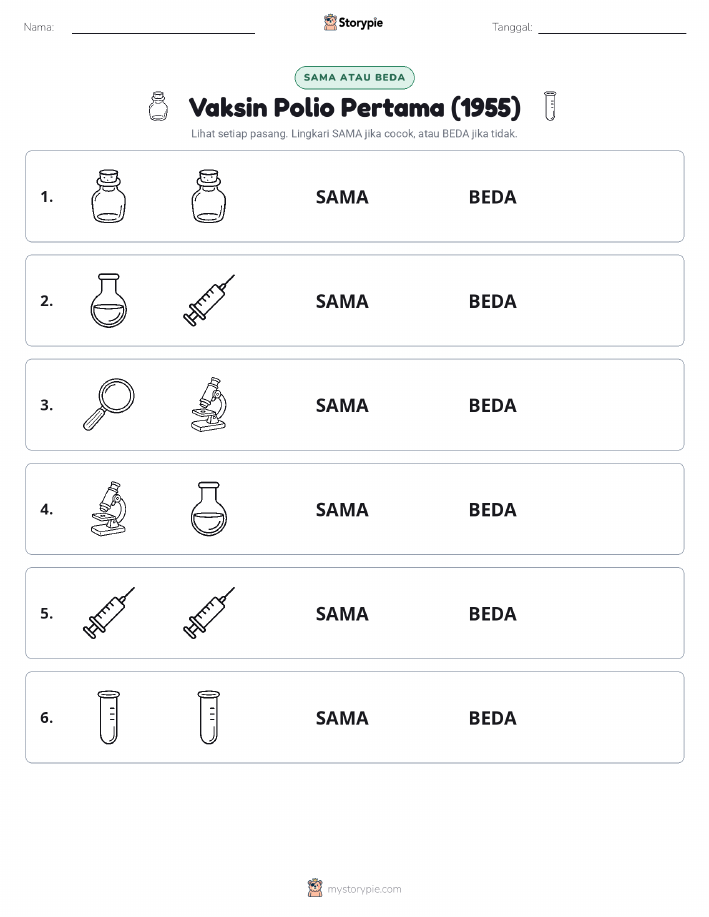709x917 pixels.
Task: Select BEDA for pair 3
Action: point(493,405)
